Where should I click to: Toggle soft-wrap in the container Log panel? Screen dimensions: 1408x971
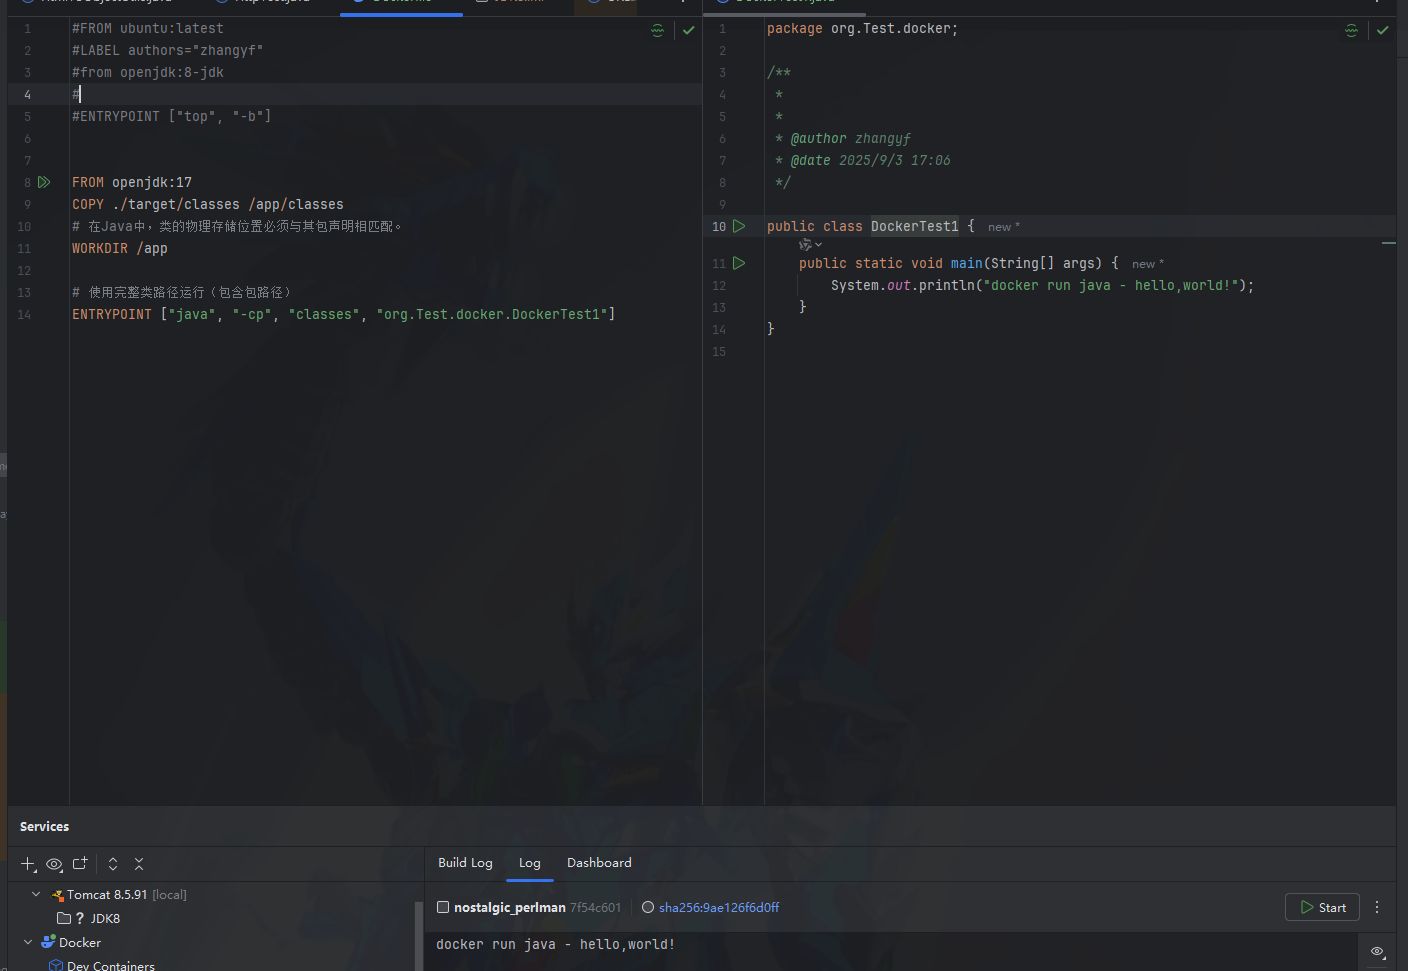(x=1377, y=951)
